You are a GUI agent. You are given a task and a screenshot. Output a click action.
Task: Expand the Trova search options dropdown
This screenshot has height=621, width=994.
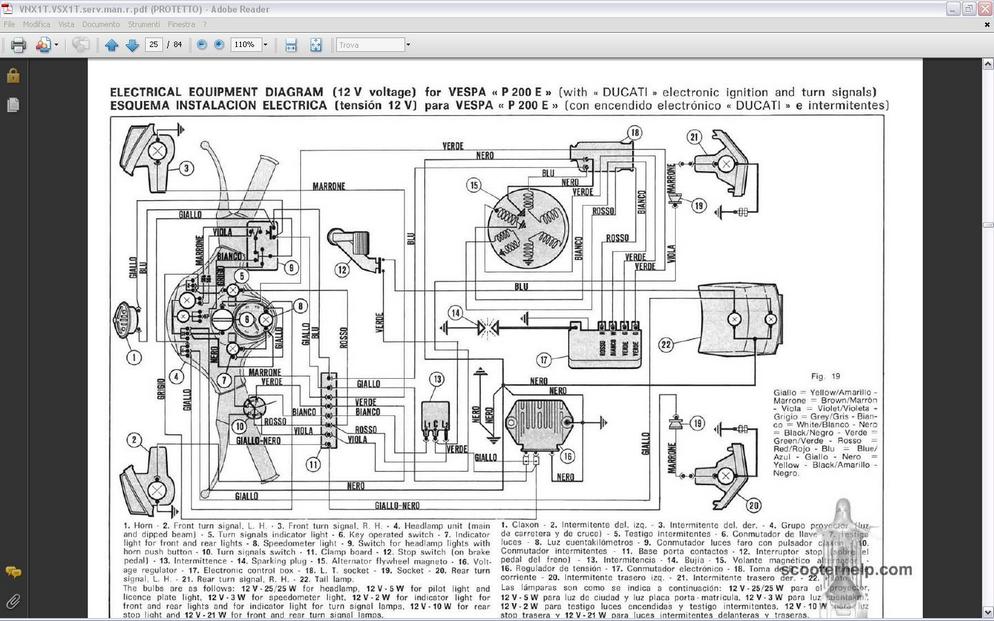coord(407,45)
